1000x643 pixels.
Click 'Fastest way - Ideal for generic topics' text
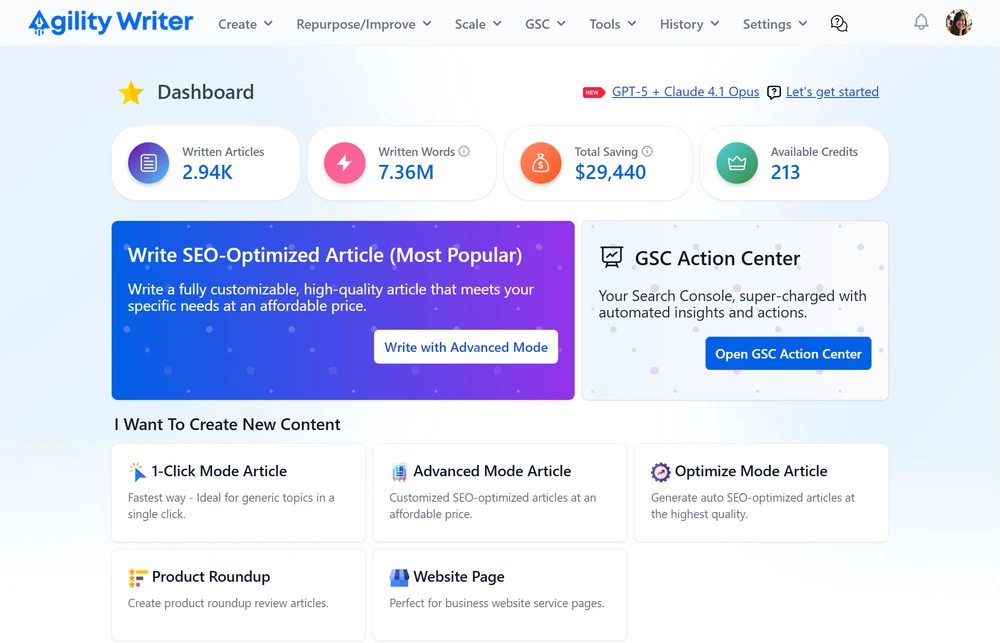point(231,506)
